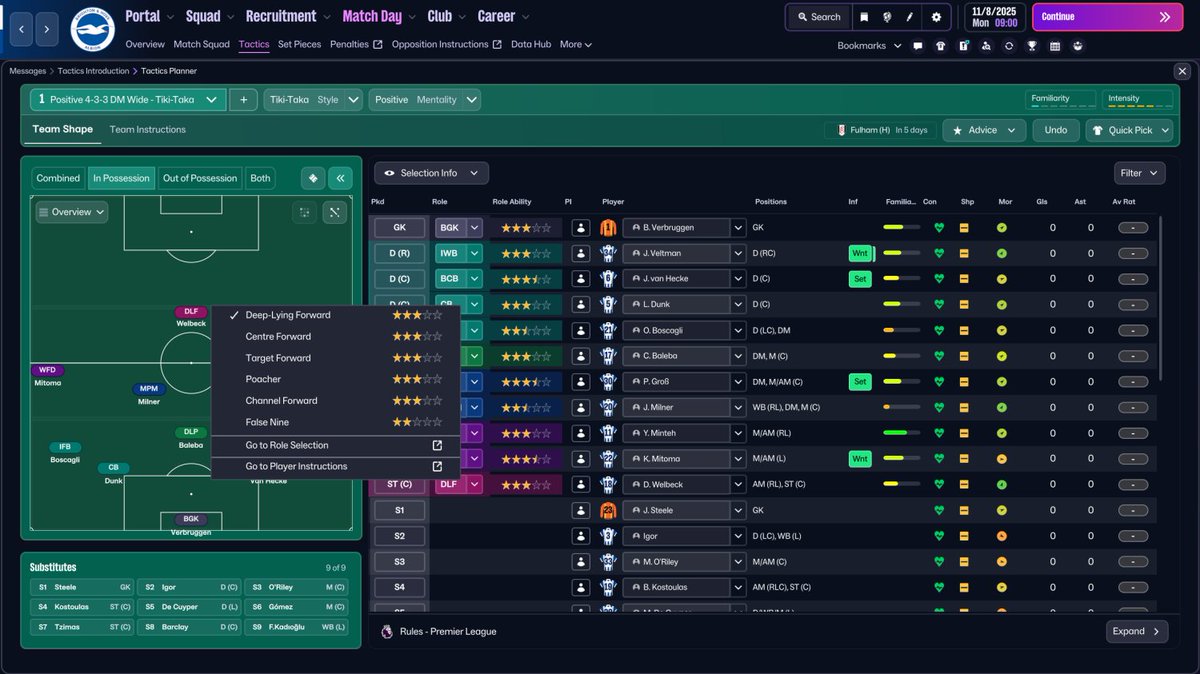Switch pitch view to Combined
Screen dimensions: 1200x674
pos(58,178)
